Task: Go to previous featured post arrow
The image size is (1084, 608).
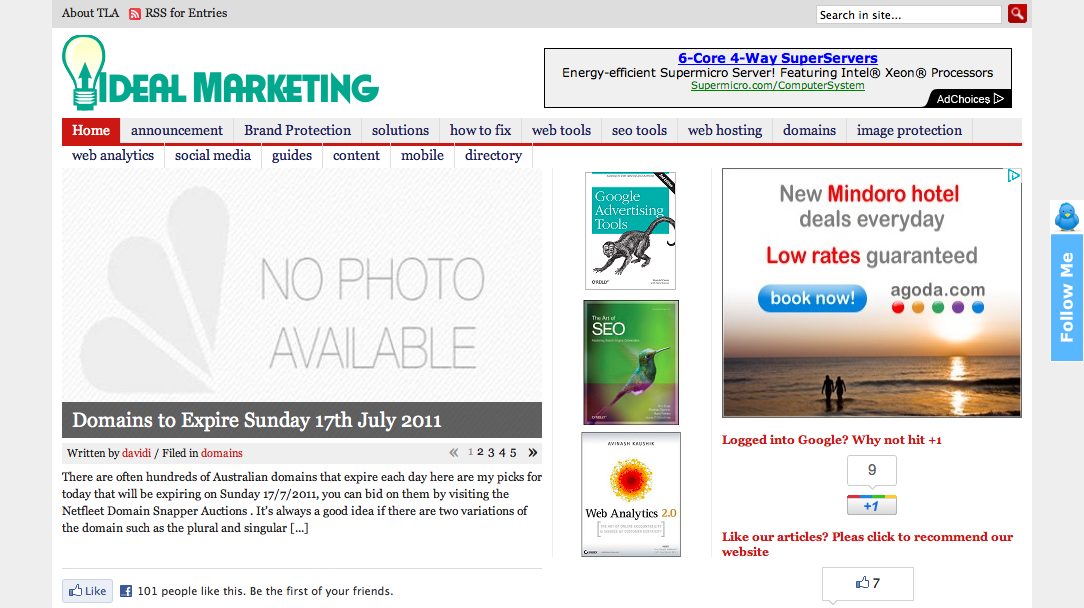Action: (454, 452)
